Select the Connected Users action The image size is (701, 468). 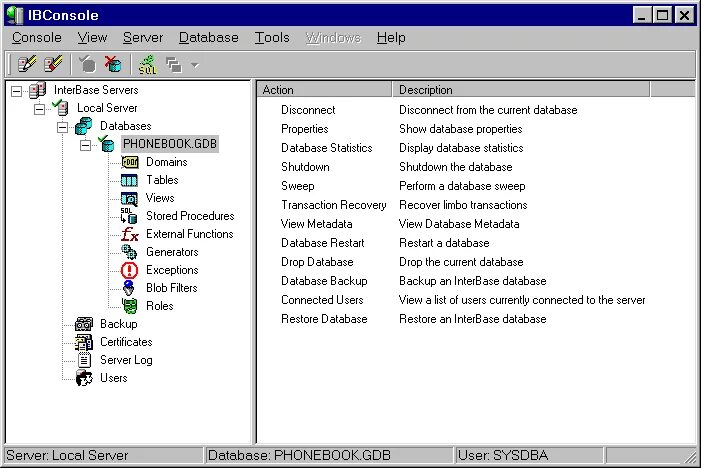[322, 300]
